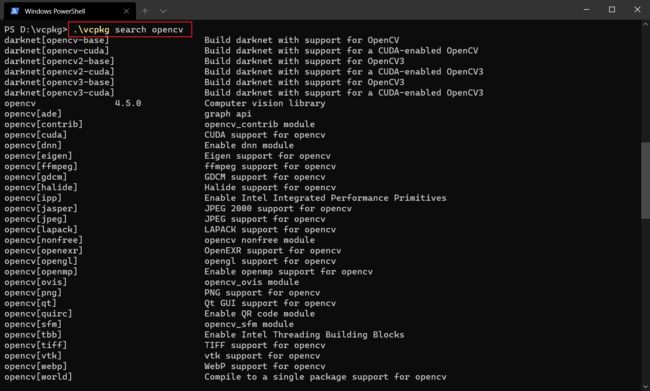Image resolution: width=650 pixels, height=391 pixels.
Task: Click the vertical scrollbar thumb
Action: coord(645,180)
